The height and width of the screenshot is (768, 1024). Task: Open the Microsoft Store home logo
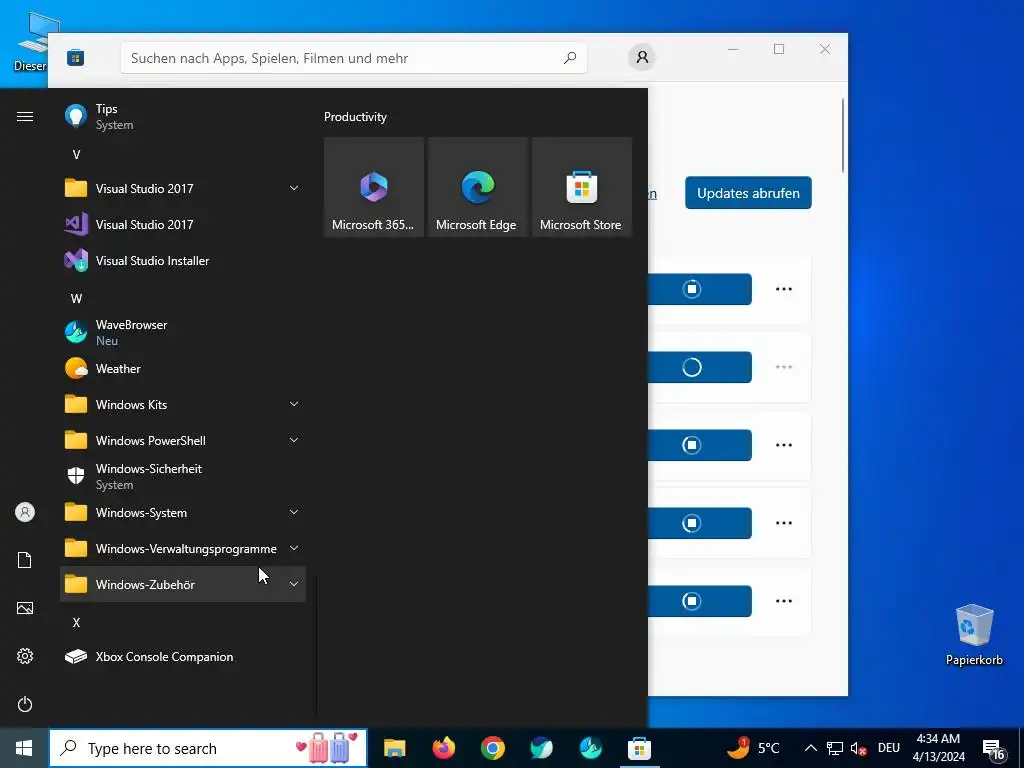click(75, 57)
